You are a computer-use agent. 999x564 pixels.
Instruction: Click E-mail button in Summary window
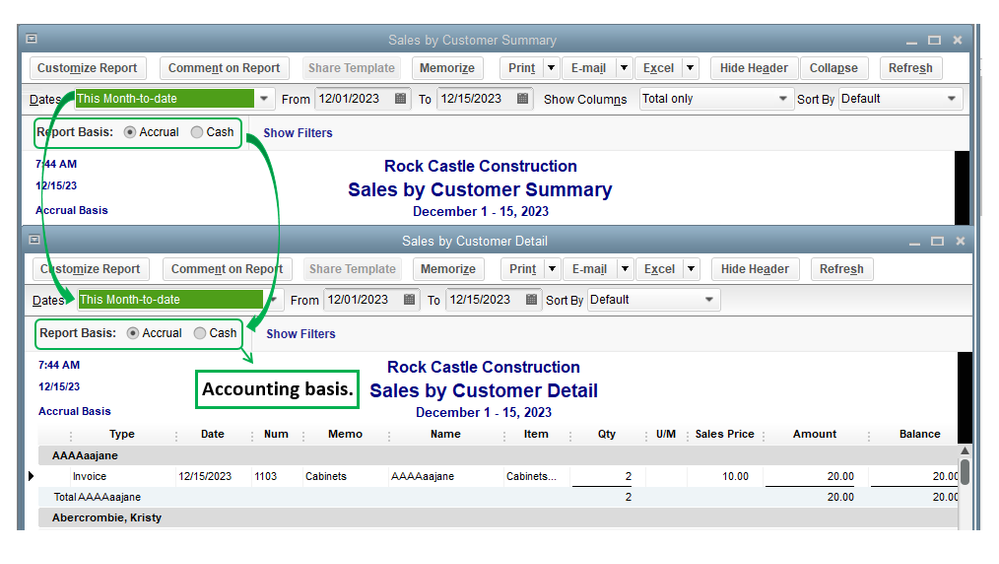589,68
